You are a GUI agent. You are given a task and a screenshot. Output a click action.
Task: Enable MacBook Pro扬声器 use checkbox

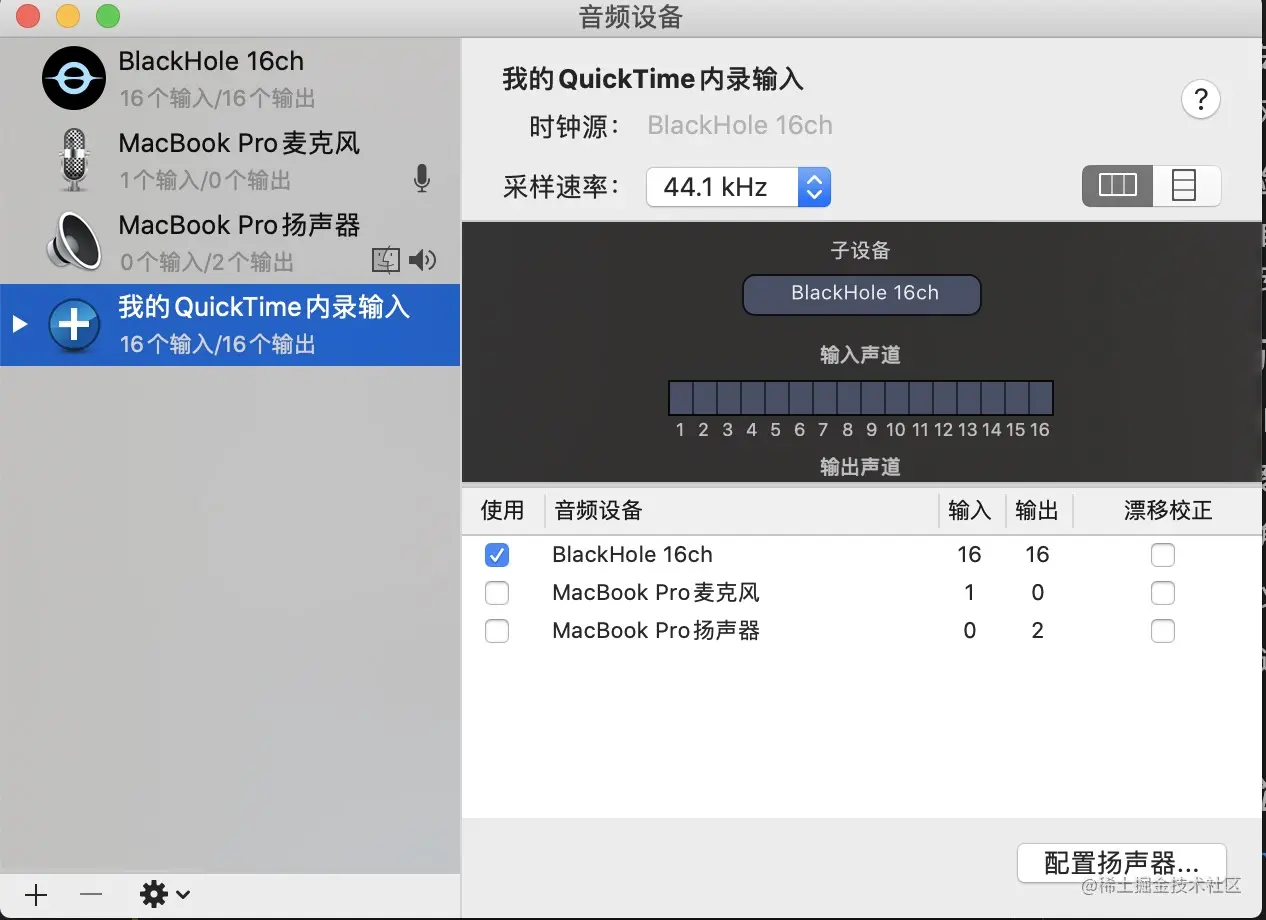point(497,631)
